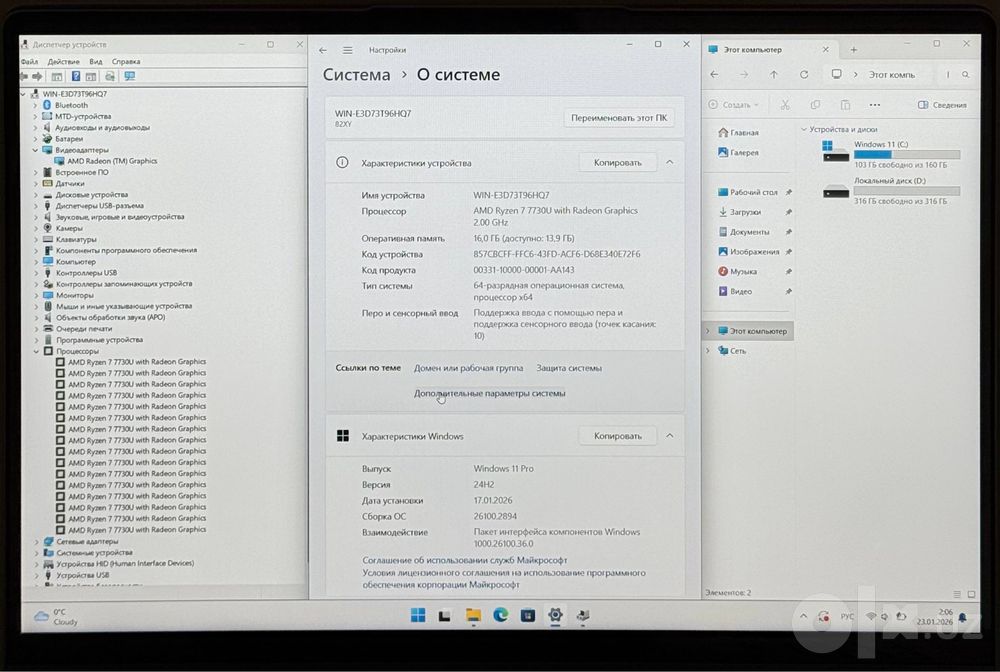This screenshot has height=672, width=1000.
Task: Open Файл menu in Device Manager
Action: [29, 62]
